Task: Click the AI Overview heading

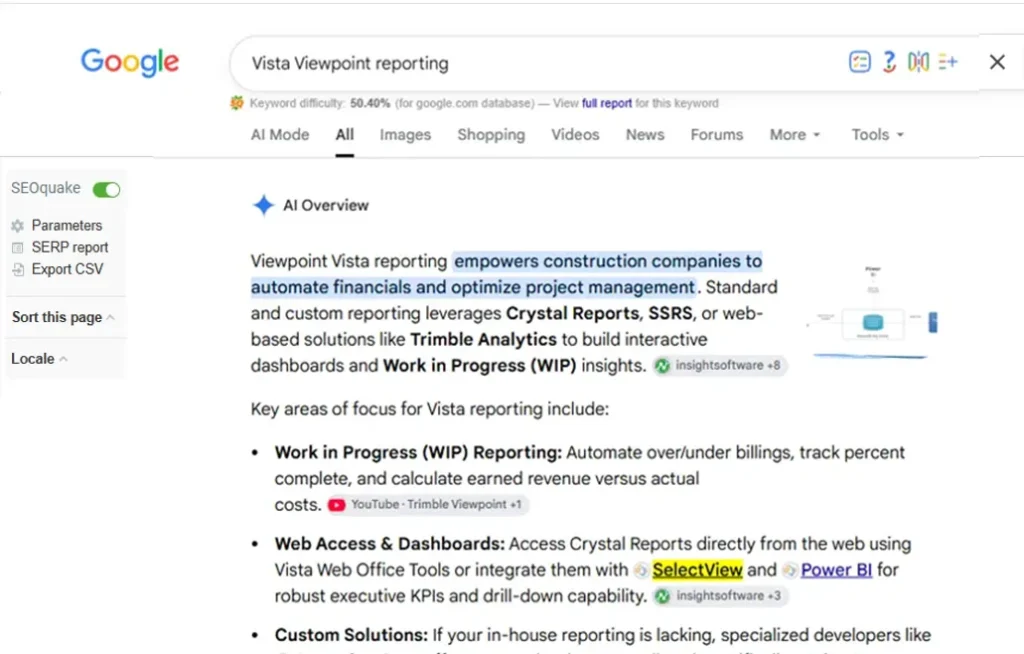Action: [x=325, y=205]
